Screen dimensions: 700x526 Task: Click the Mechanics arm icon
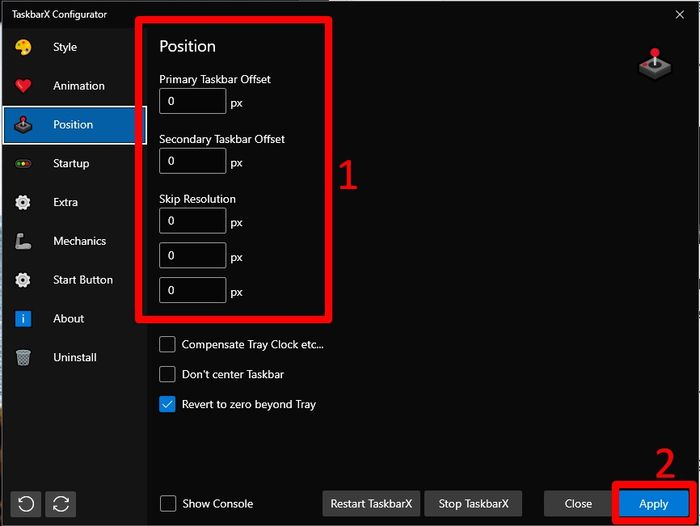click(x=23, y=241)
